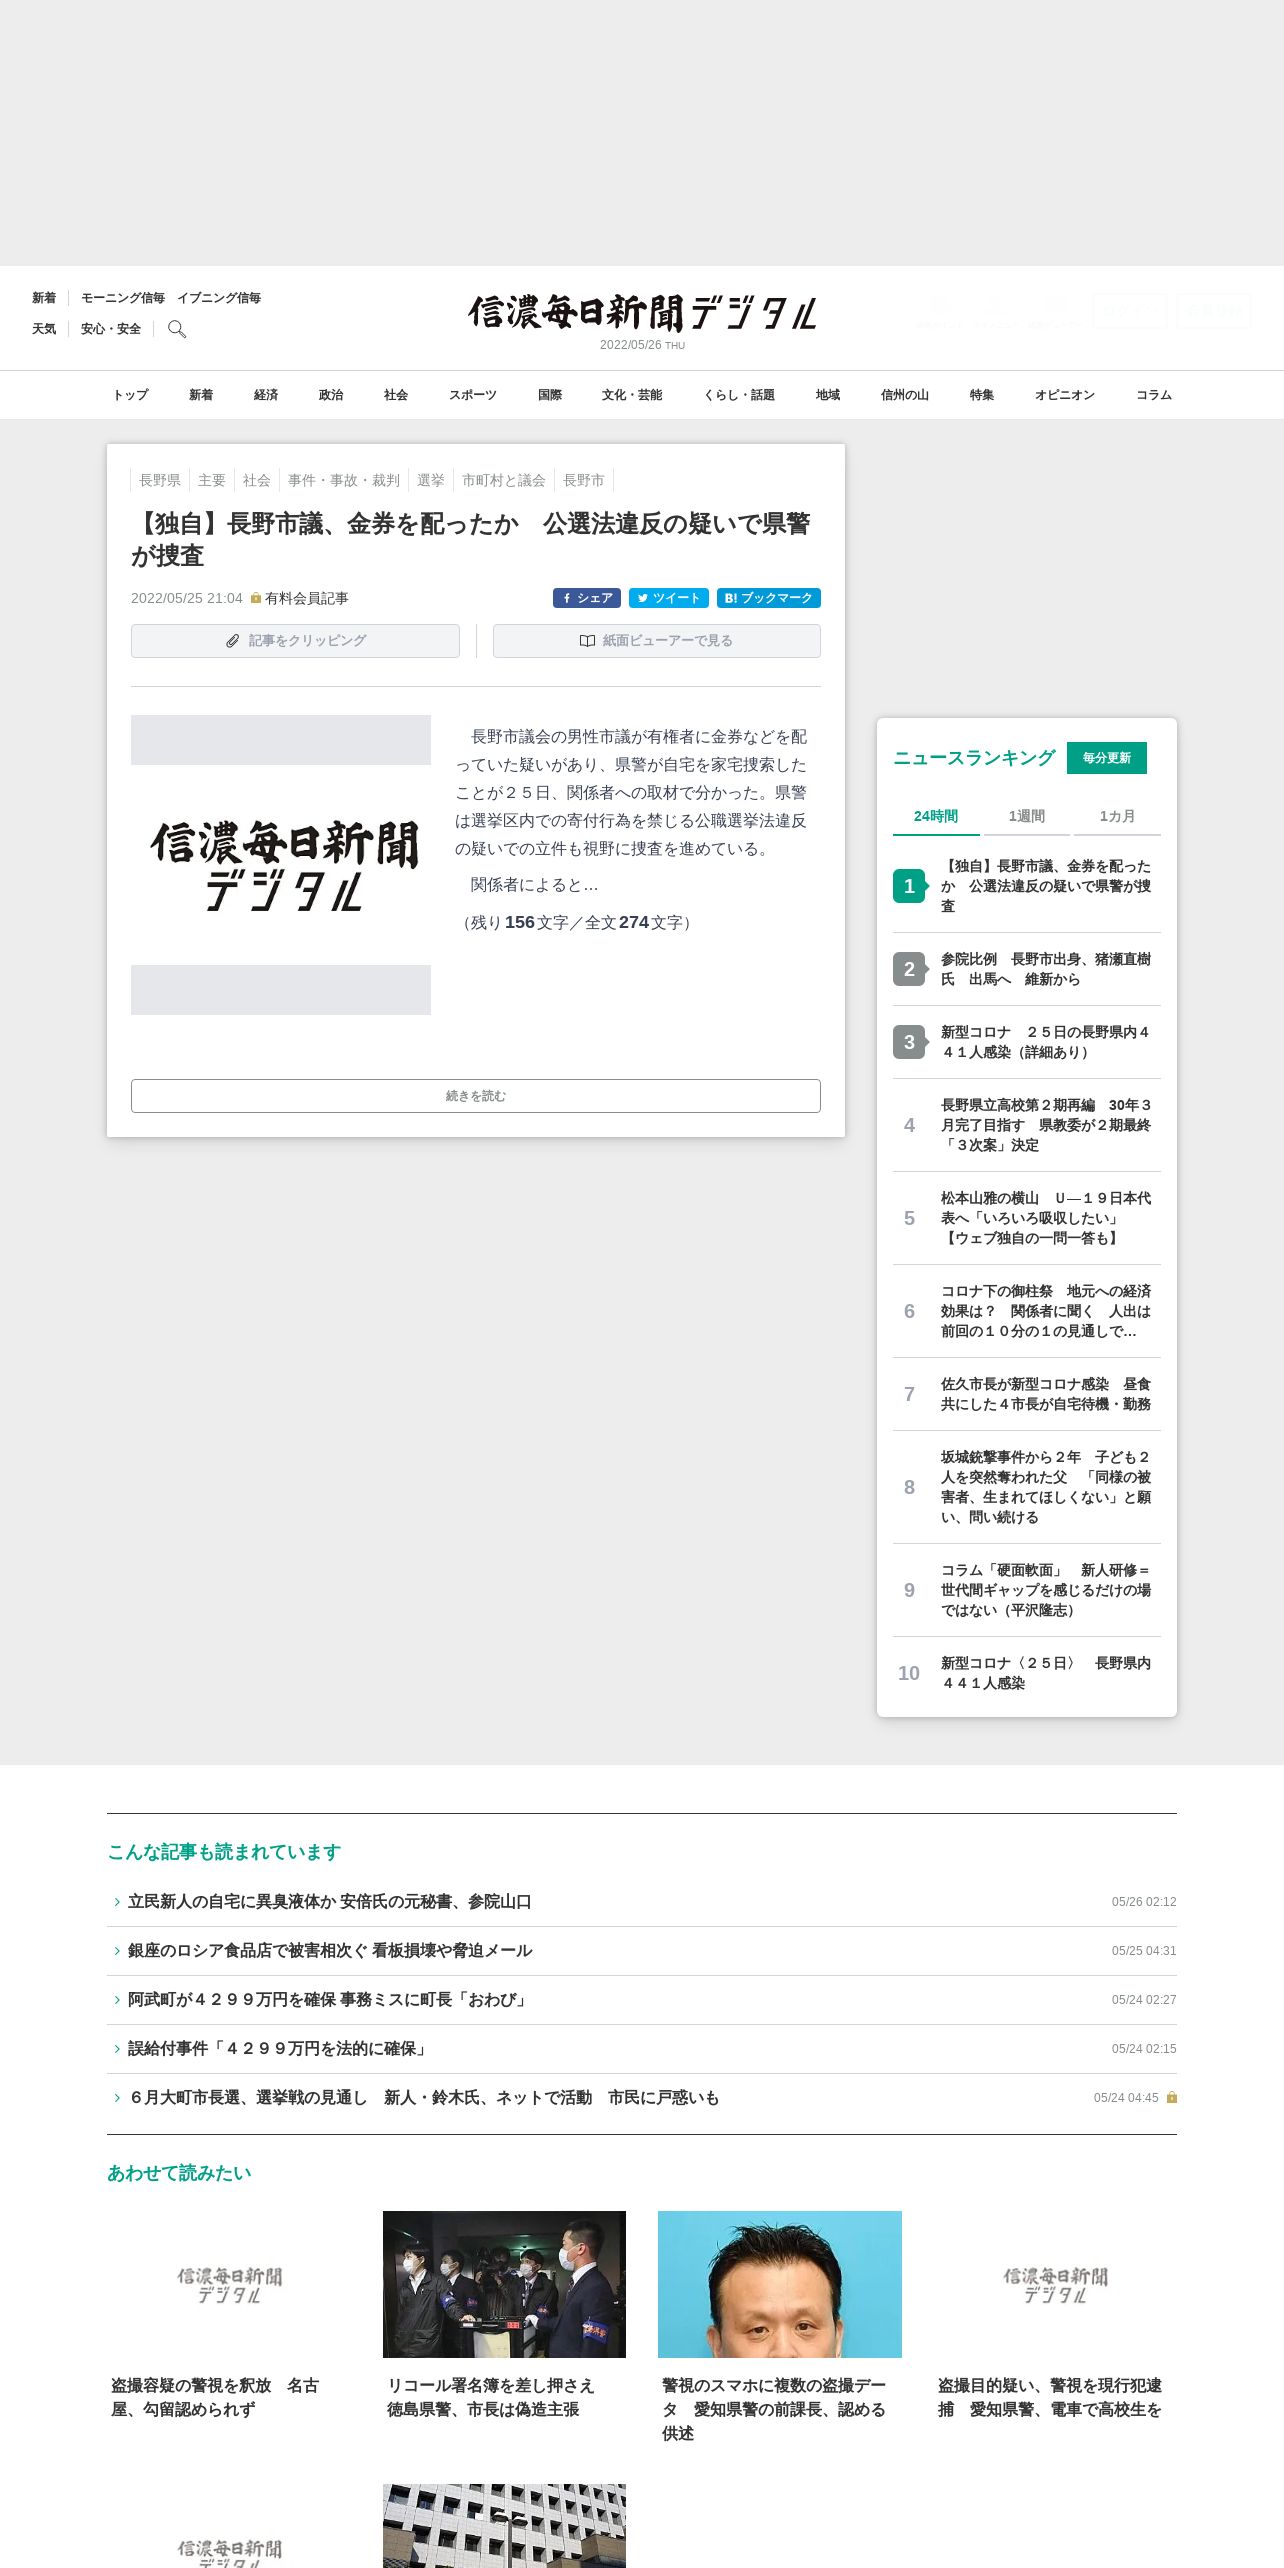Open rank 6 article コロナ下の御柱祭
Image resolution: width=1284 pixels, height=2568 pixels.
[1027, 1311]
